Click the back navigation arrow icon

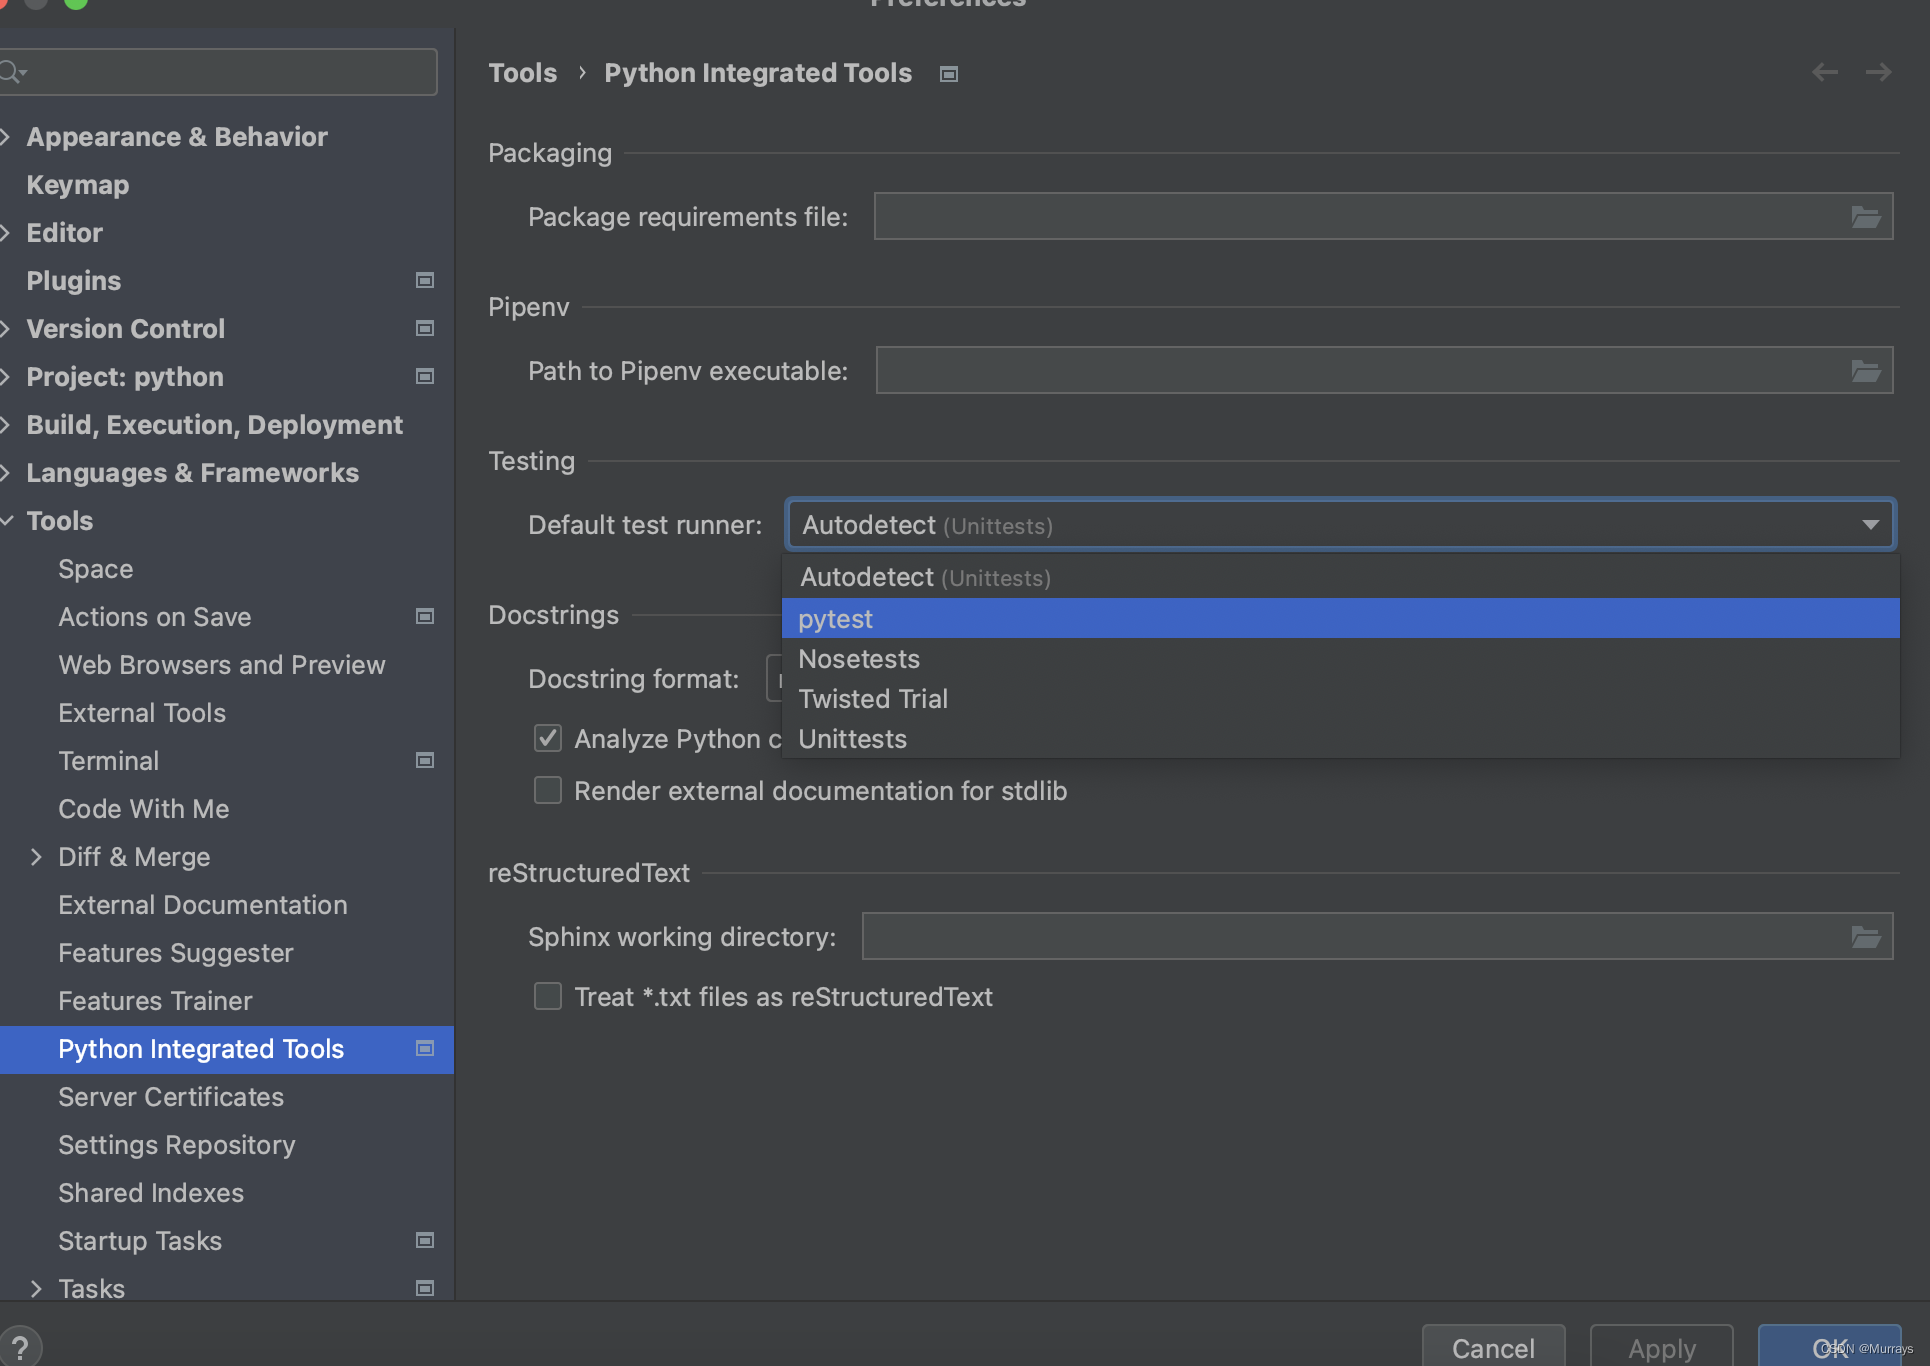tap(1825, 72)
